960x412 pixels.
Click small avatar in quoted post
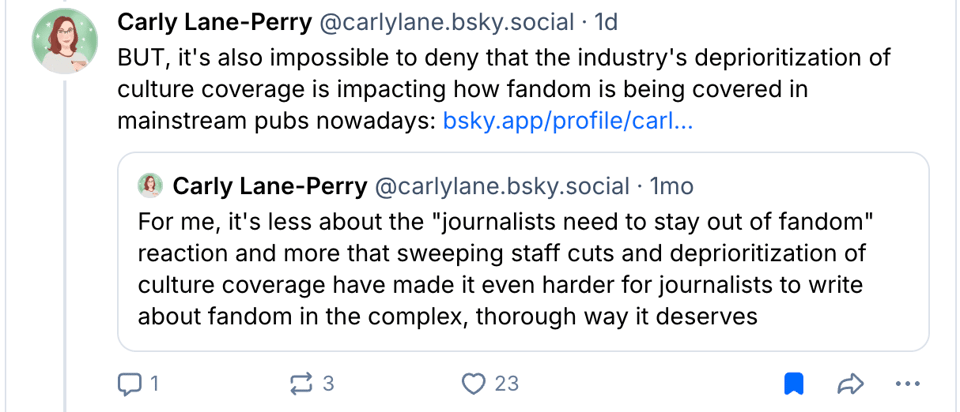150,186
